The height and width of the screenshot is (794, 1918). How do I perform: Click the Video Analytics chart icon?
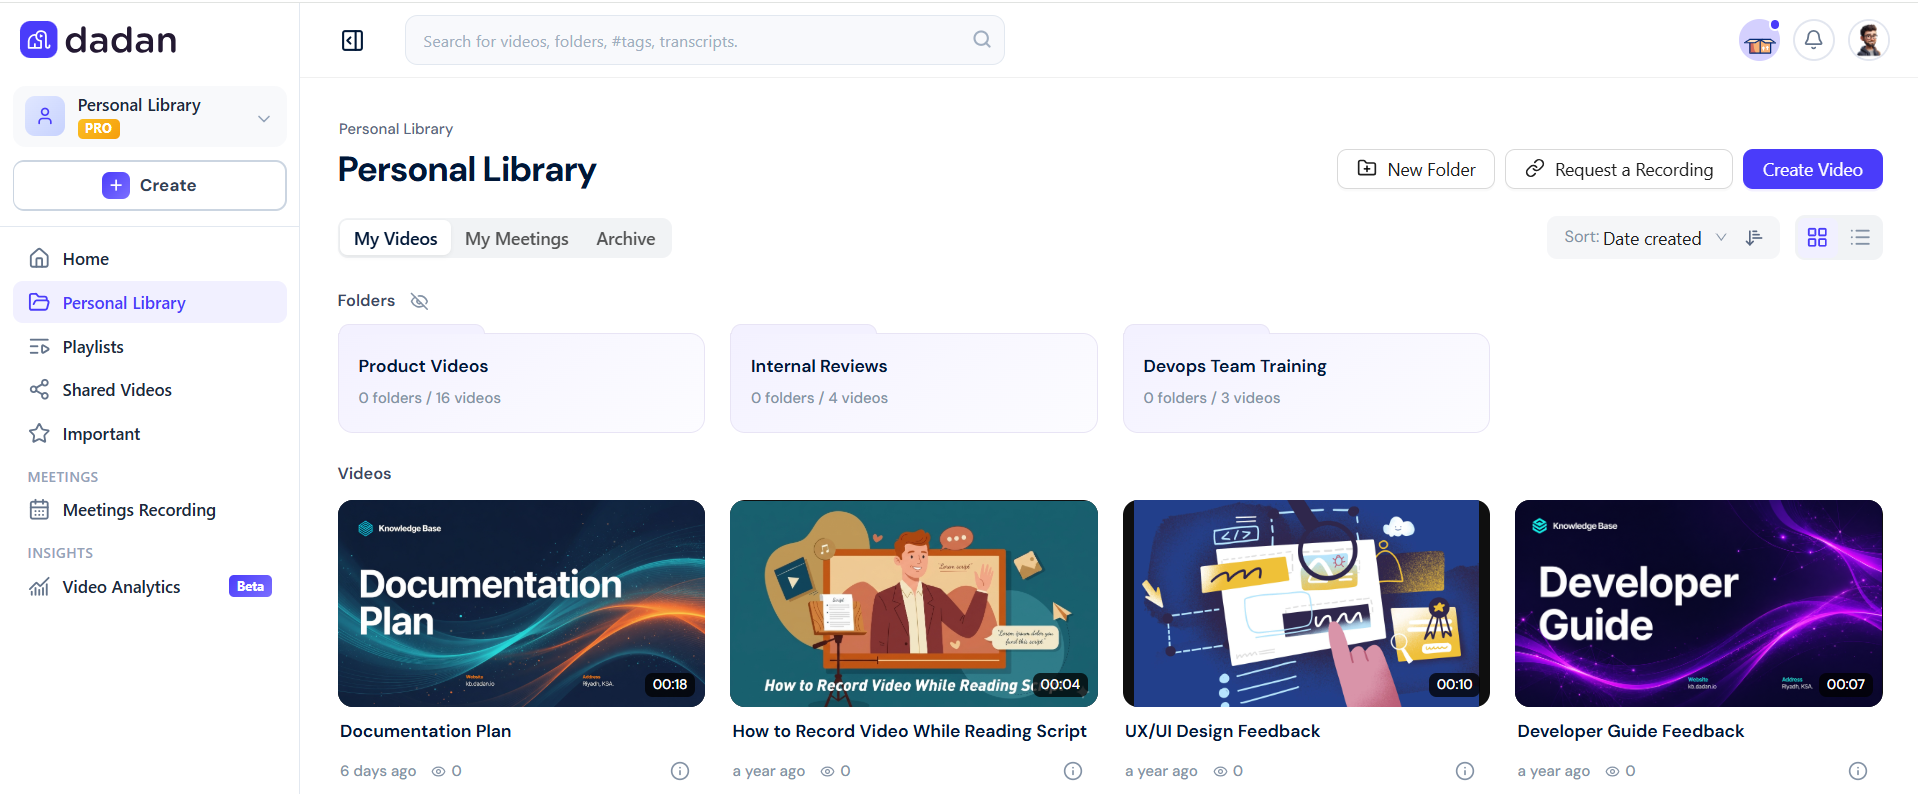coord(39,586)
